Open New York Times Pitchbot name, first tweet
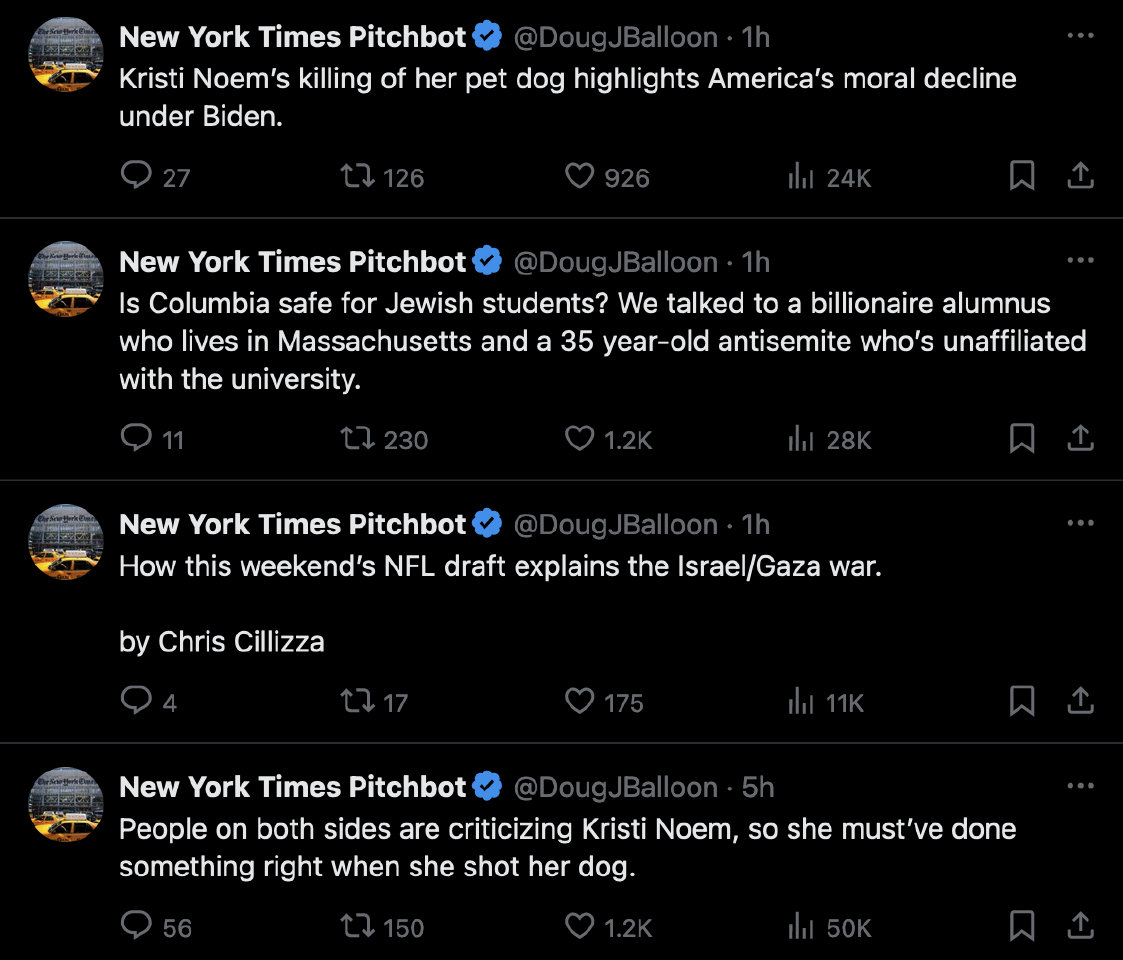 click(x=292, y=37)
